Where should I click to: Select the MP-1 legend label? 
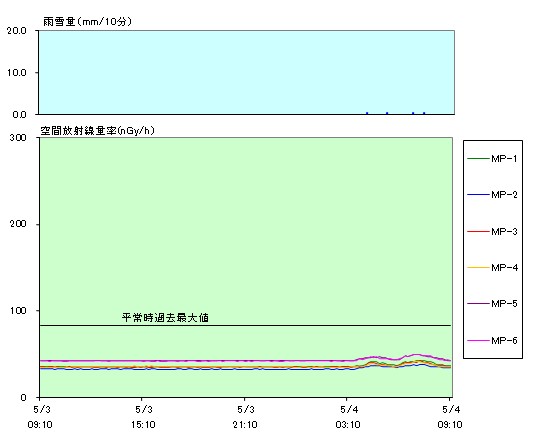click(504, 159)
